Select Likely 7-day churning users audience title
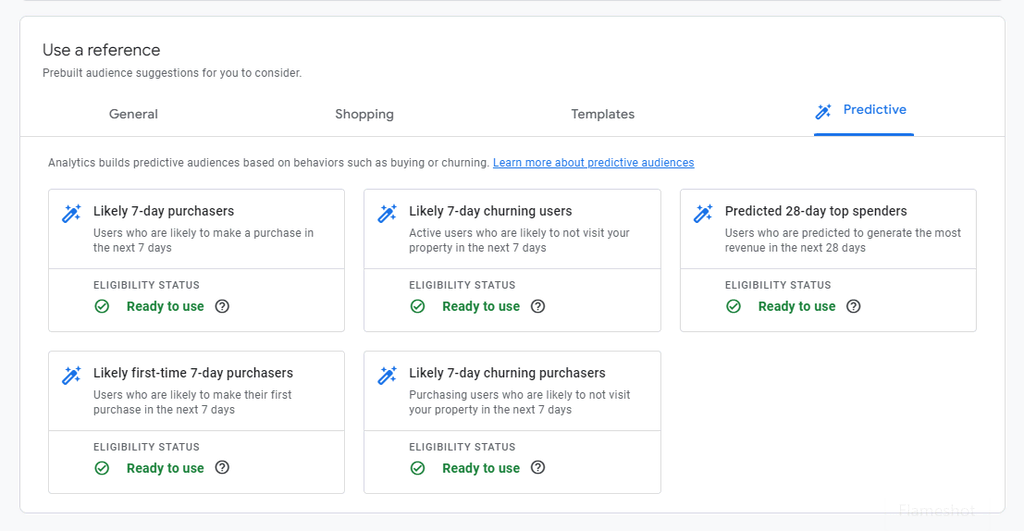Viewport: 1024px width, 531px height. pos(490,211)
